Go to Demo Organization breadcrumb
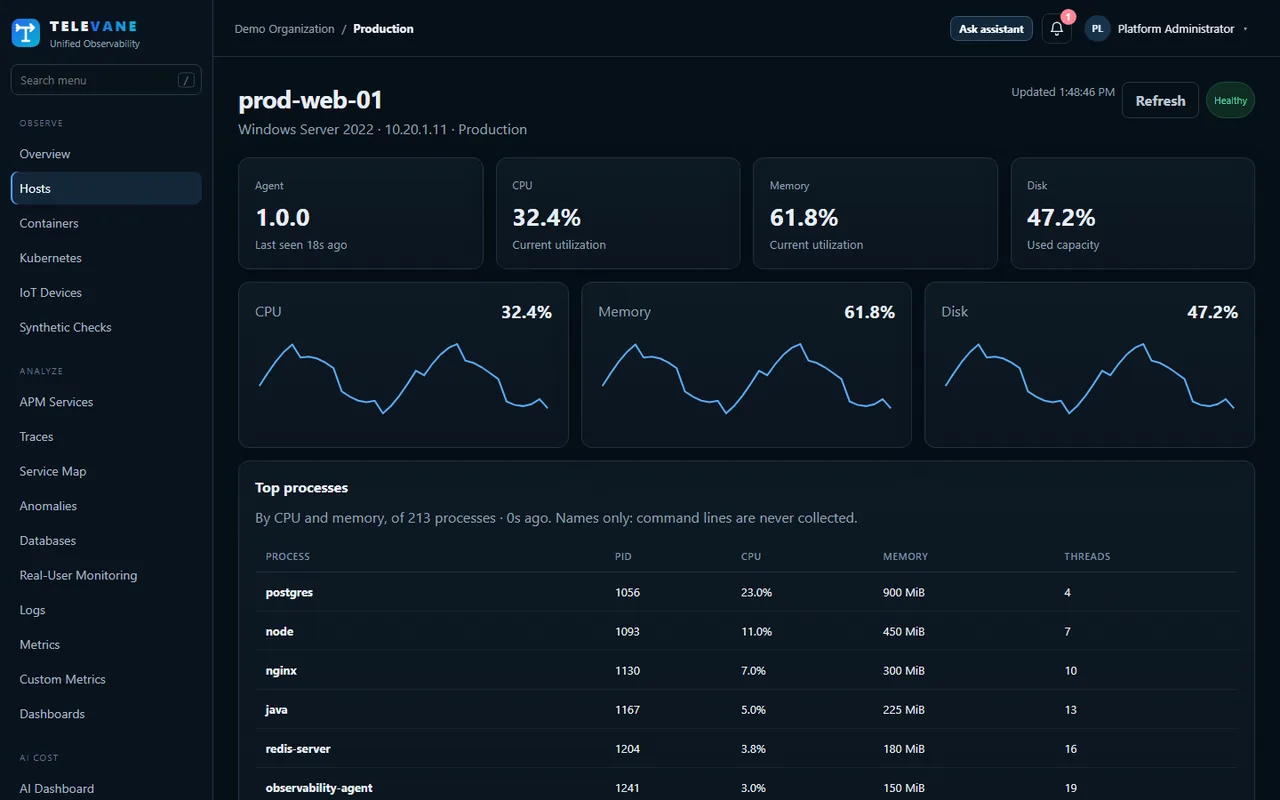 click(x=285, y=29)
